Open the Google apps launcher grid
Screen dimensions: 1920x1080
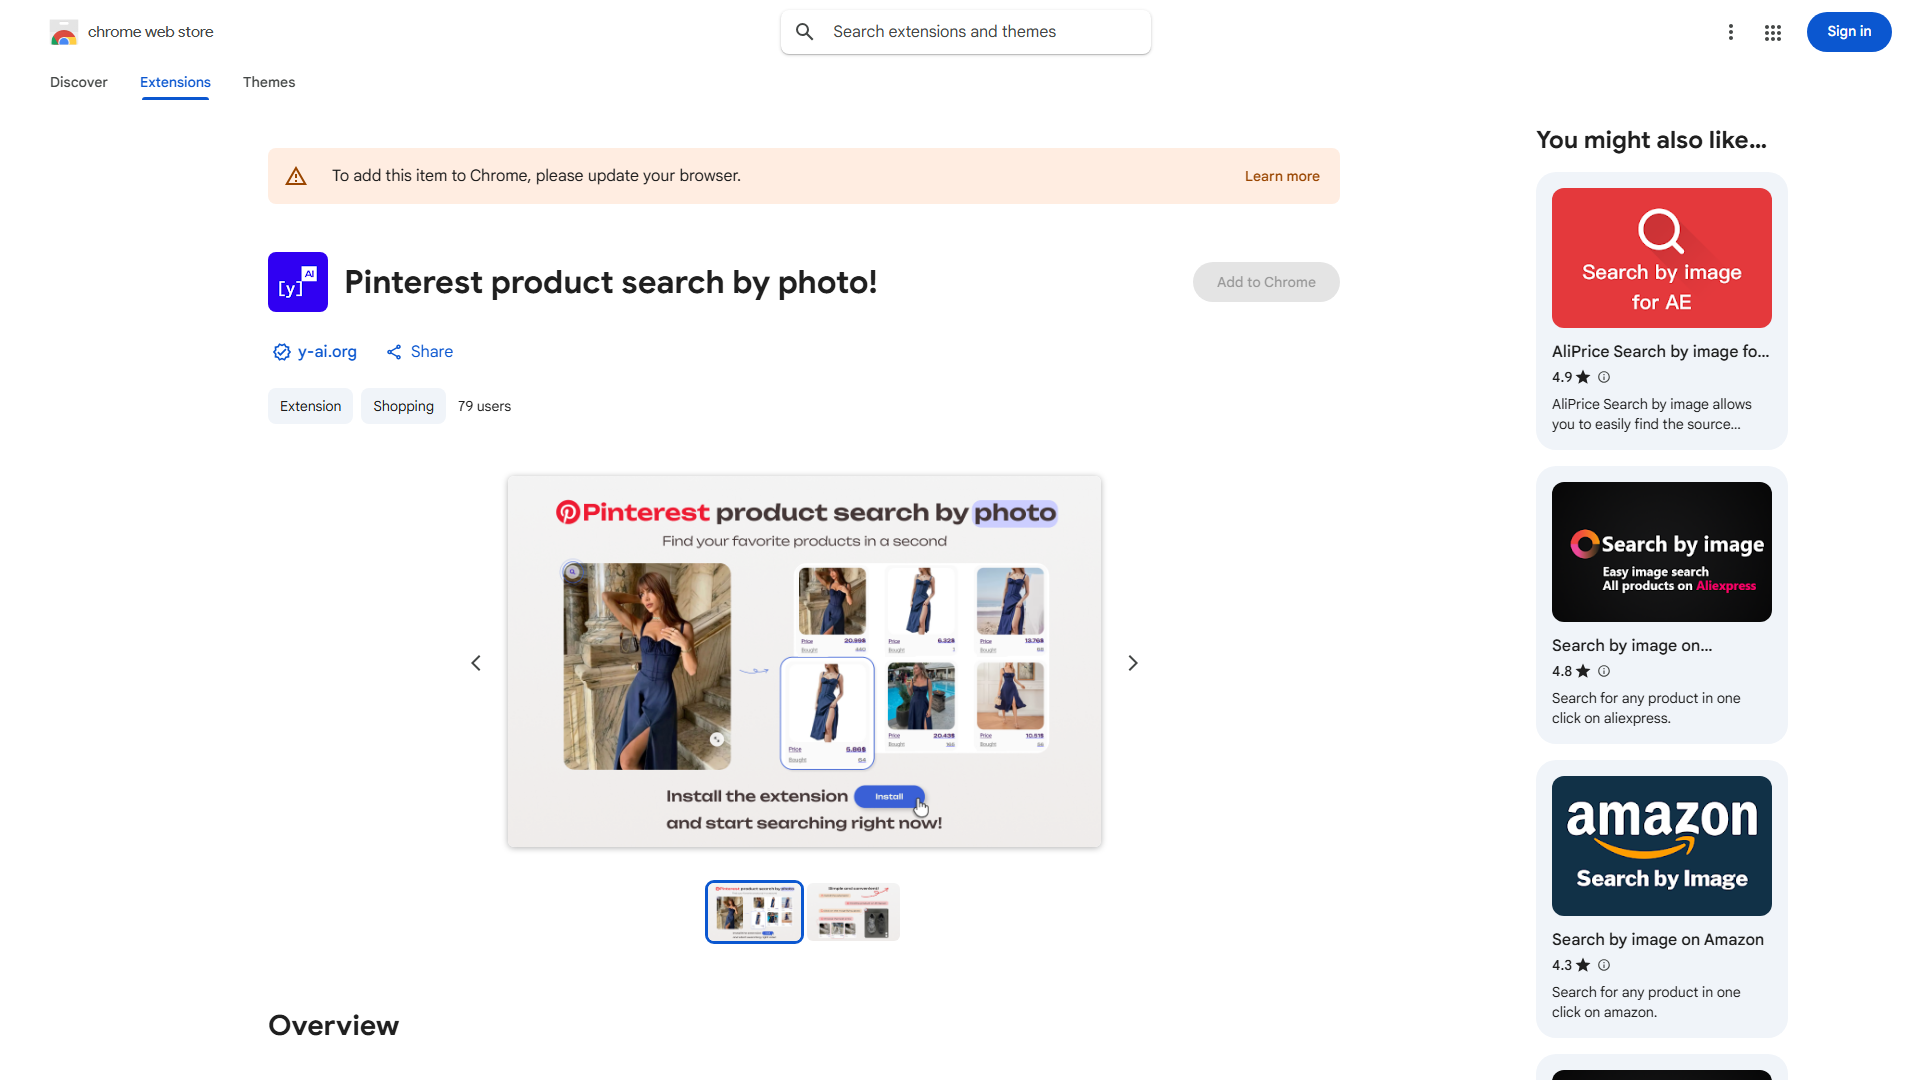coord(1772,32)
